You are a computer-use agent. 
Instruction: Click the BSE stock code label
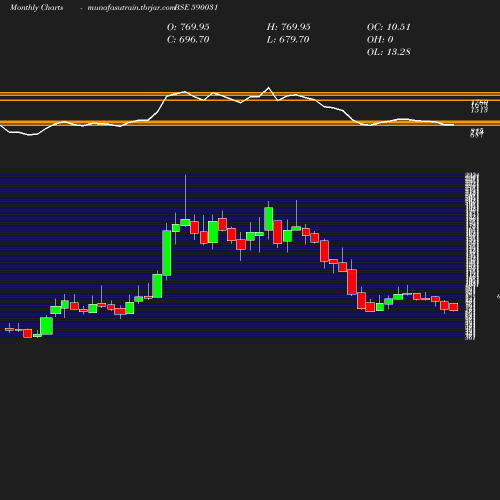196,7
